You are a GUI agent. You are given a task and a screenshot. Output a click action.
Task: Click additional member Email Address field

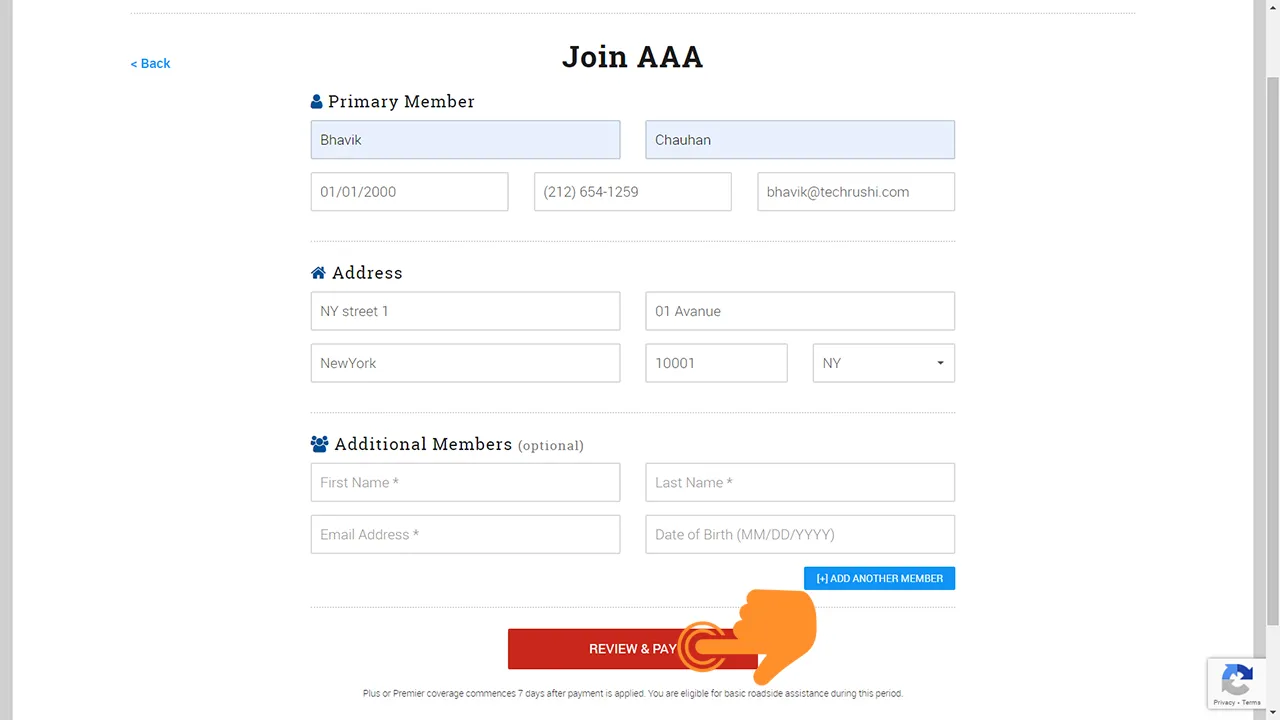[465, 534]
